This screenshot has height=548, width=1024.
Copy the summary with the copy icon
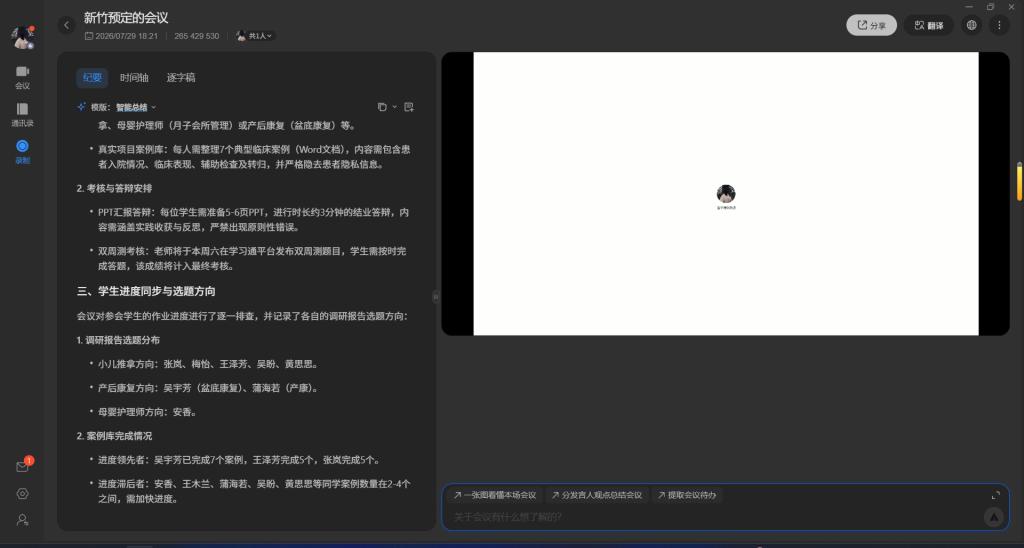pyautogui.click(x=382, y=107)
